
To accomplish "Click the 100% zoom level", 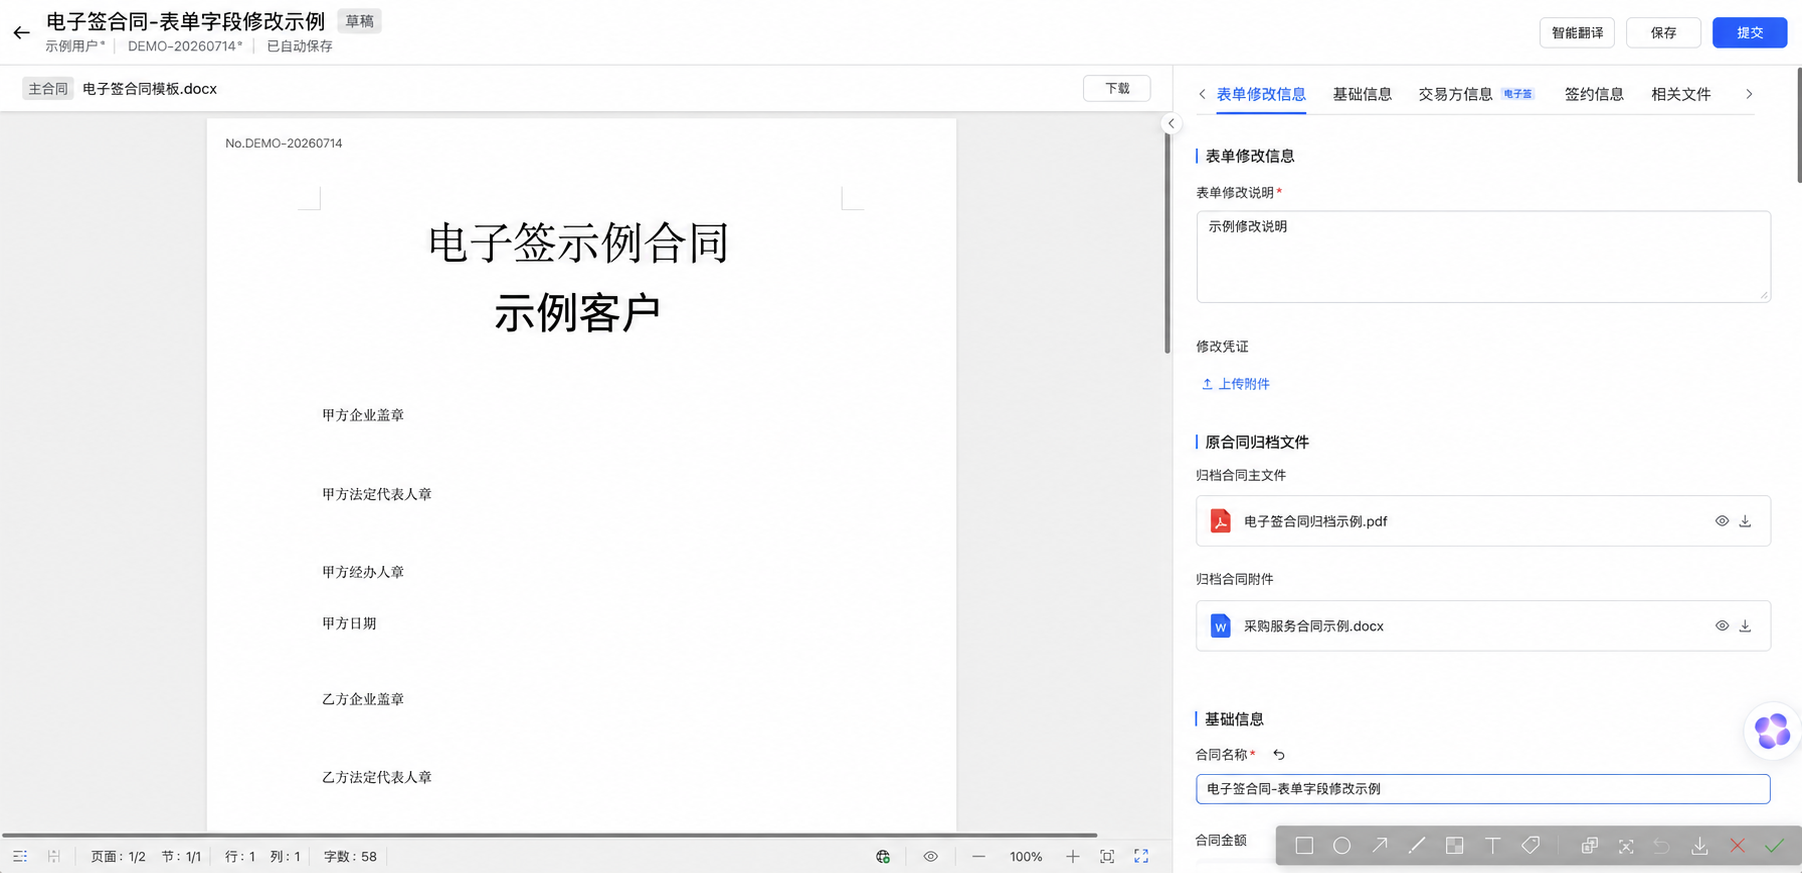I will 1026,857.
